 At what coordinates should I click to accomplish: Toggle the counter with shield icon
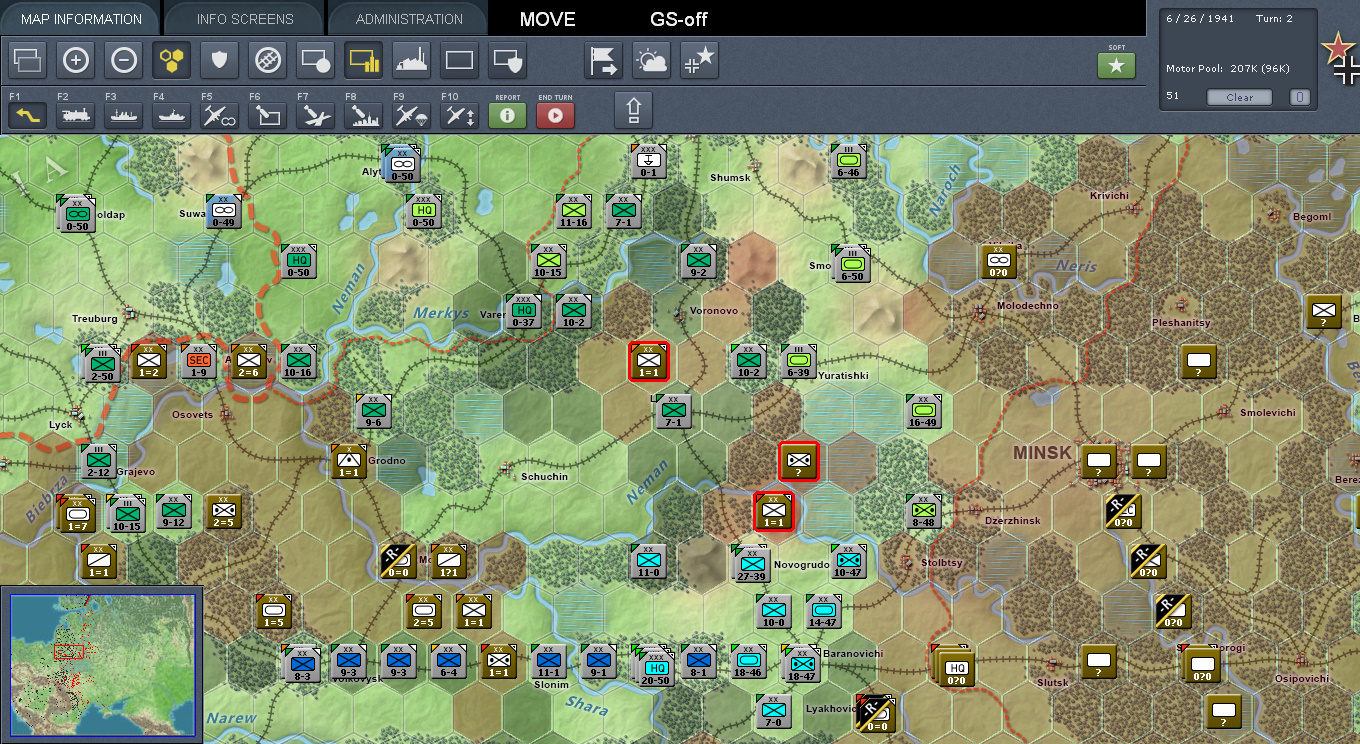click(x=507, y=61)
